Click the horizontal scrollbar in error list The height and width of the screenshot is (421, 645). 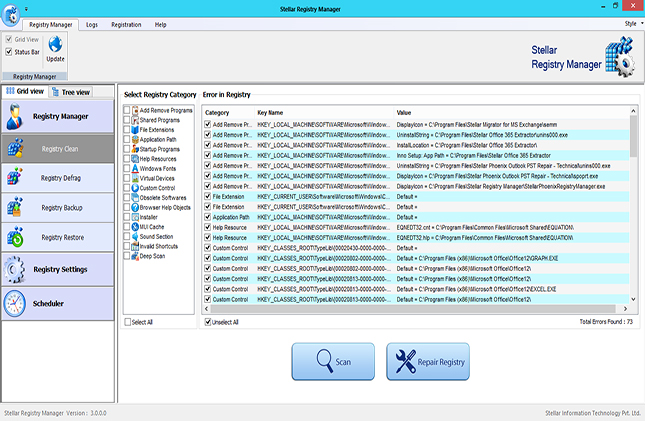point(413,309)
